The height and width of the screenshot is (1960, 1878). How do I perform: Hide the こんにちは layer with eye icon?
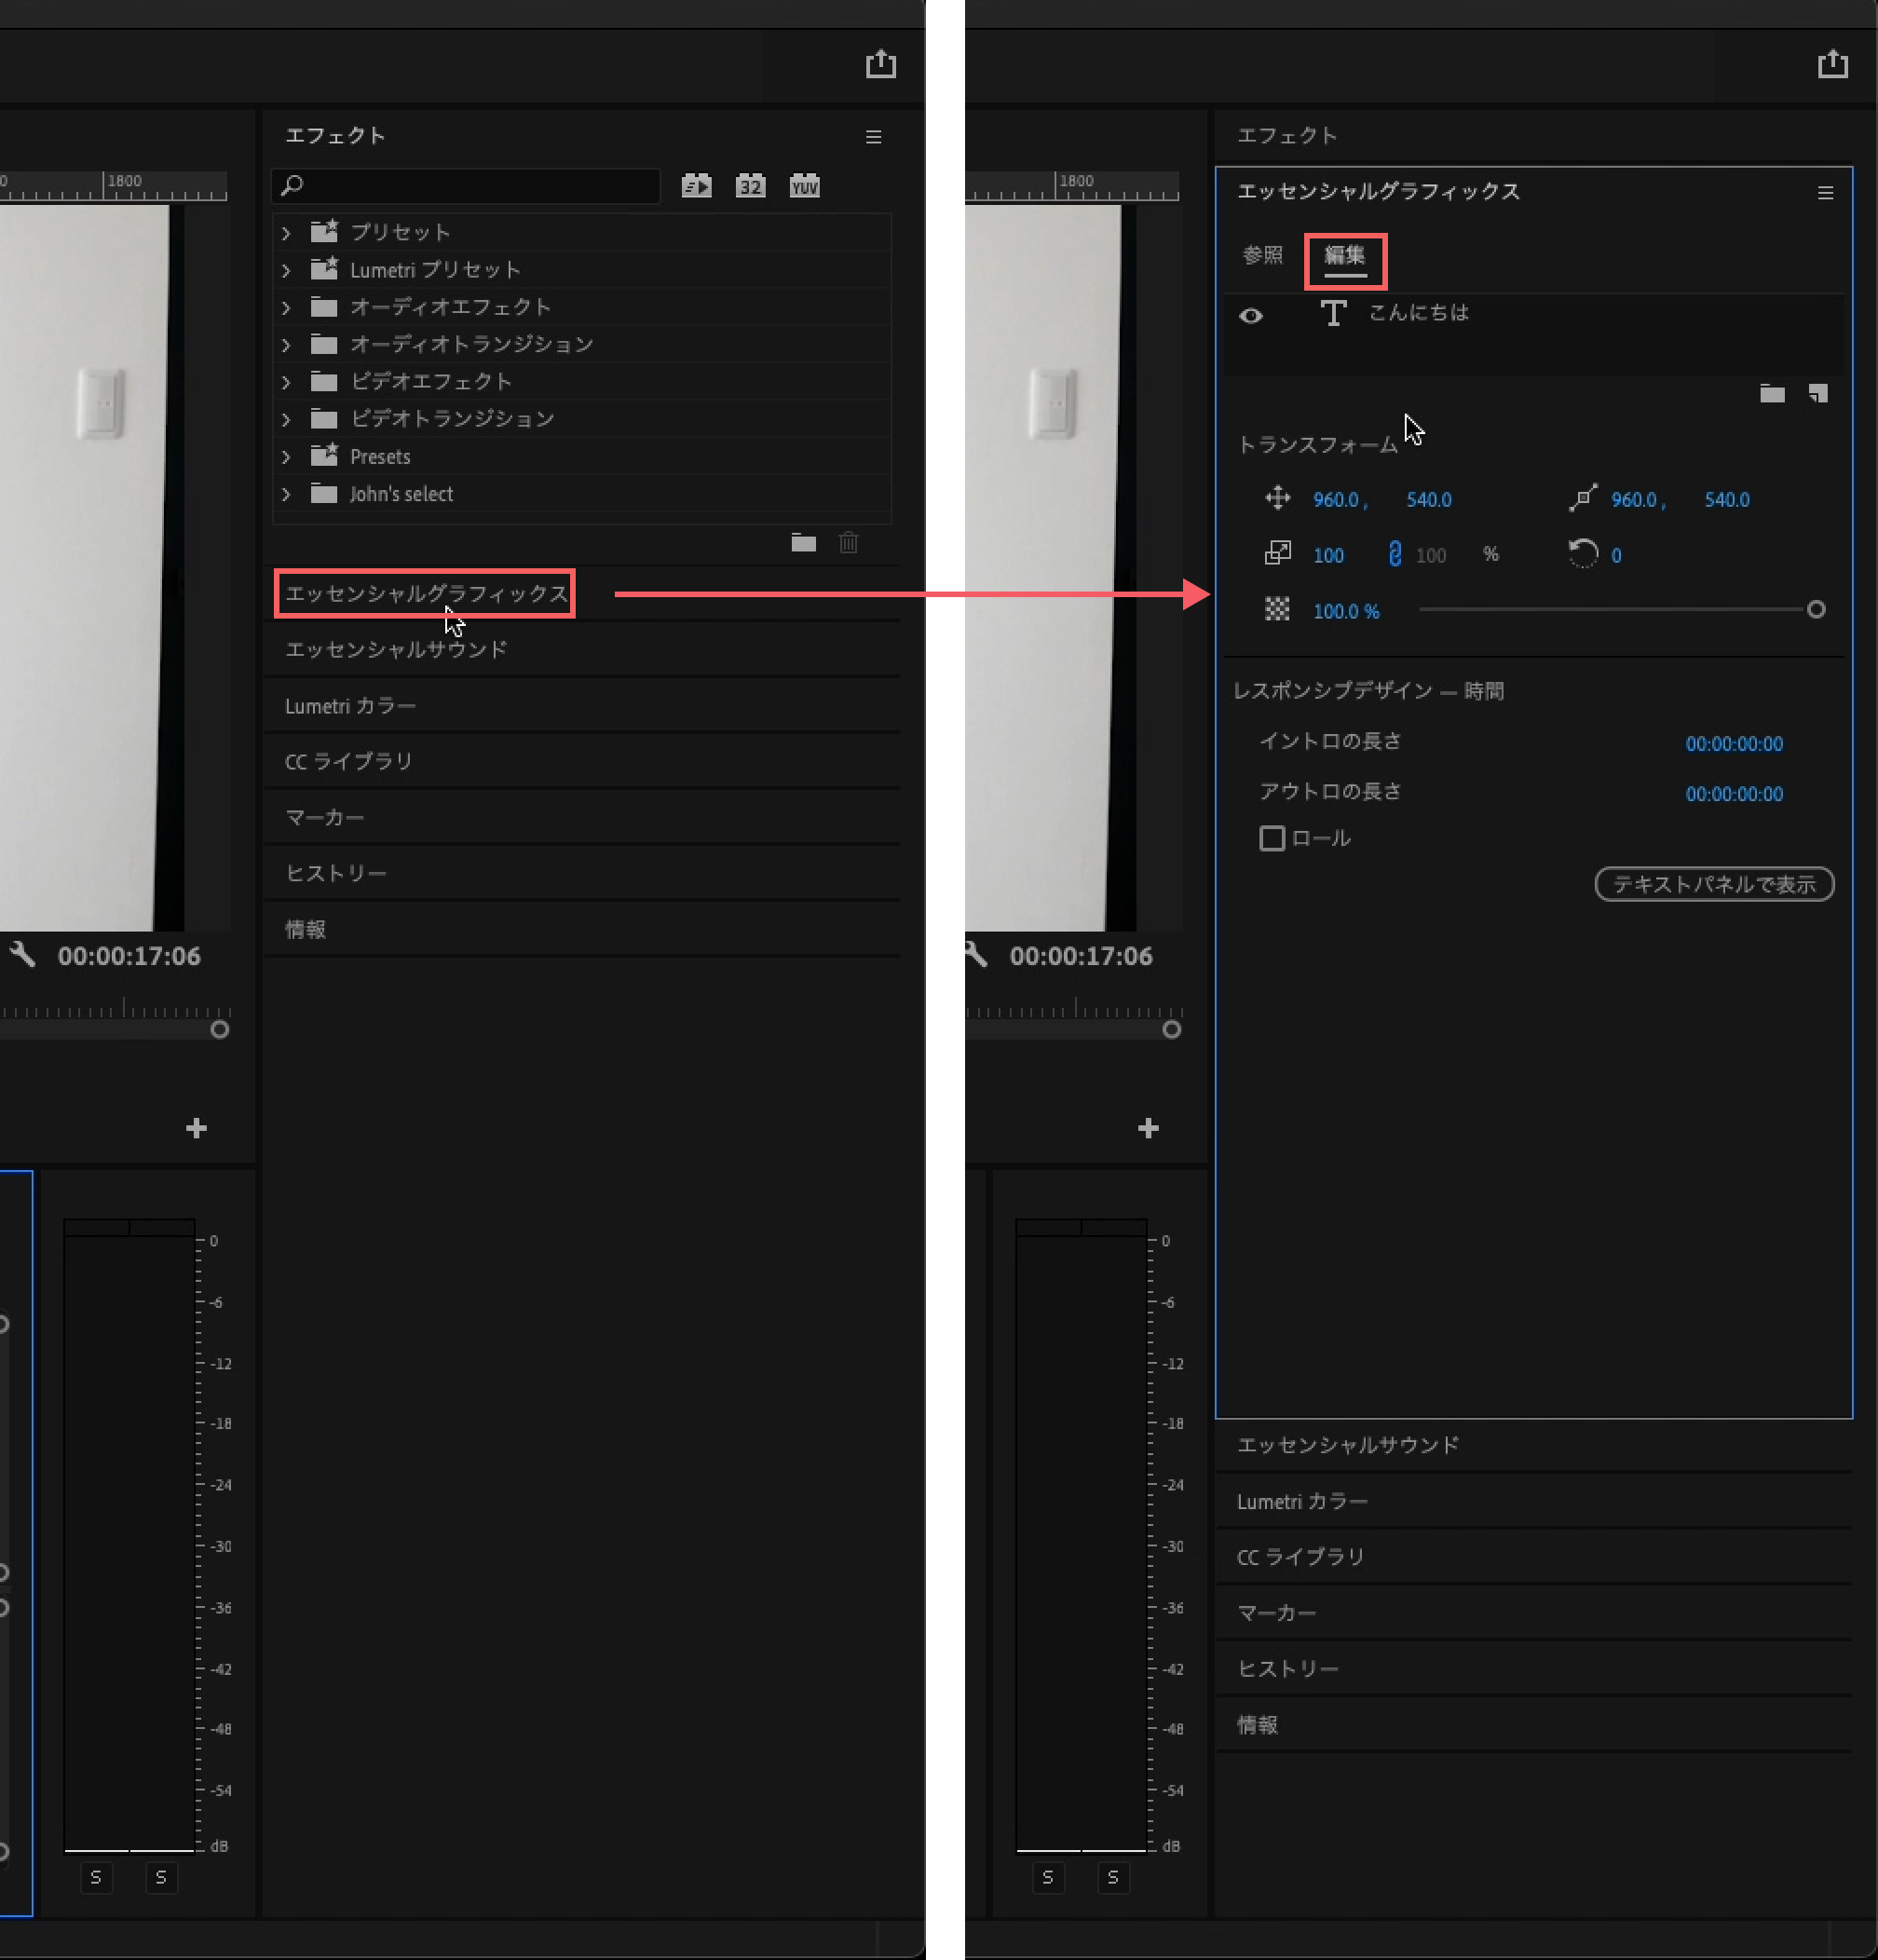tap(1250, 316)
